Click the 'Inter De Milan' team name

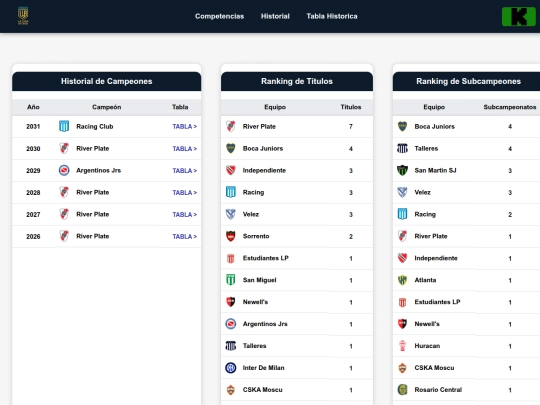pyautogui.click(x=263, y=368)
